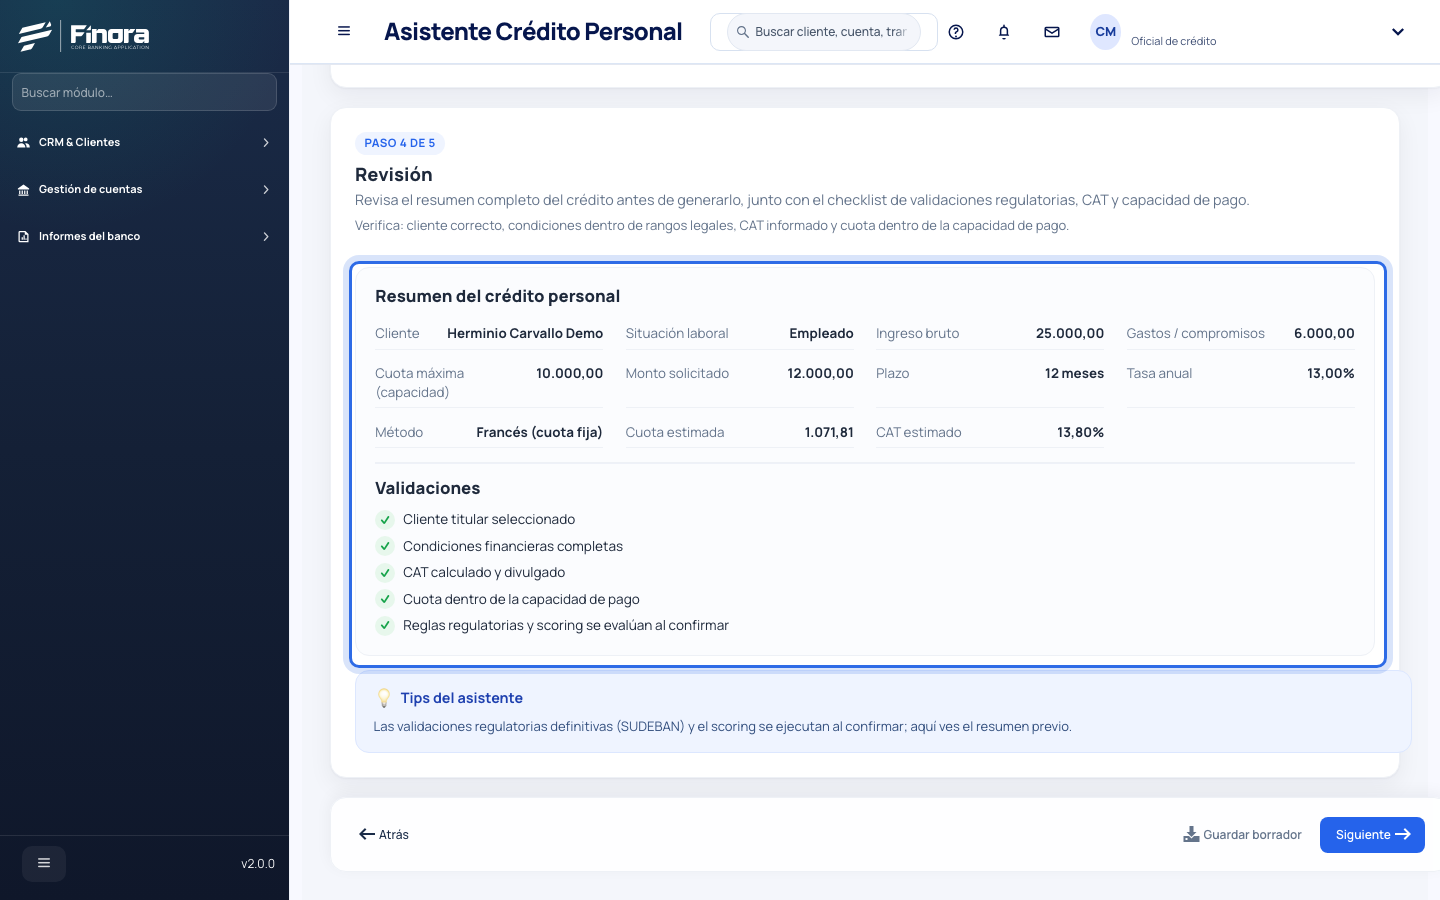Click the CAT calculado y divulgado check mark
Viewport: 1440px width, 900px height.
click(385, 573)
